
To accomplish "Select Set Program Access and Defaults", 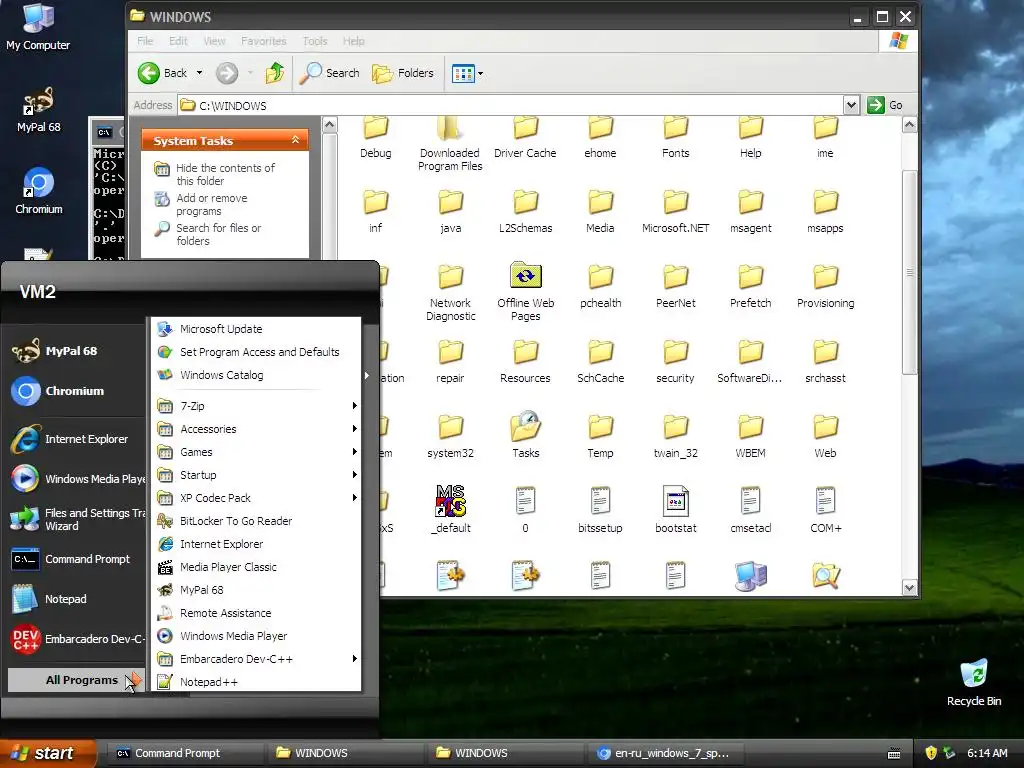I will click(x=257, y=352).
